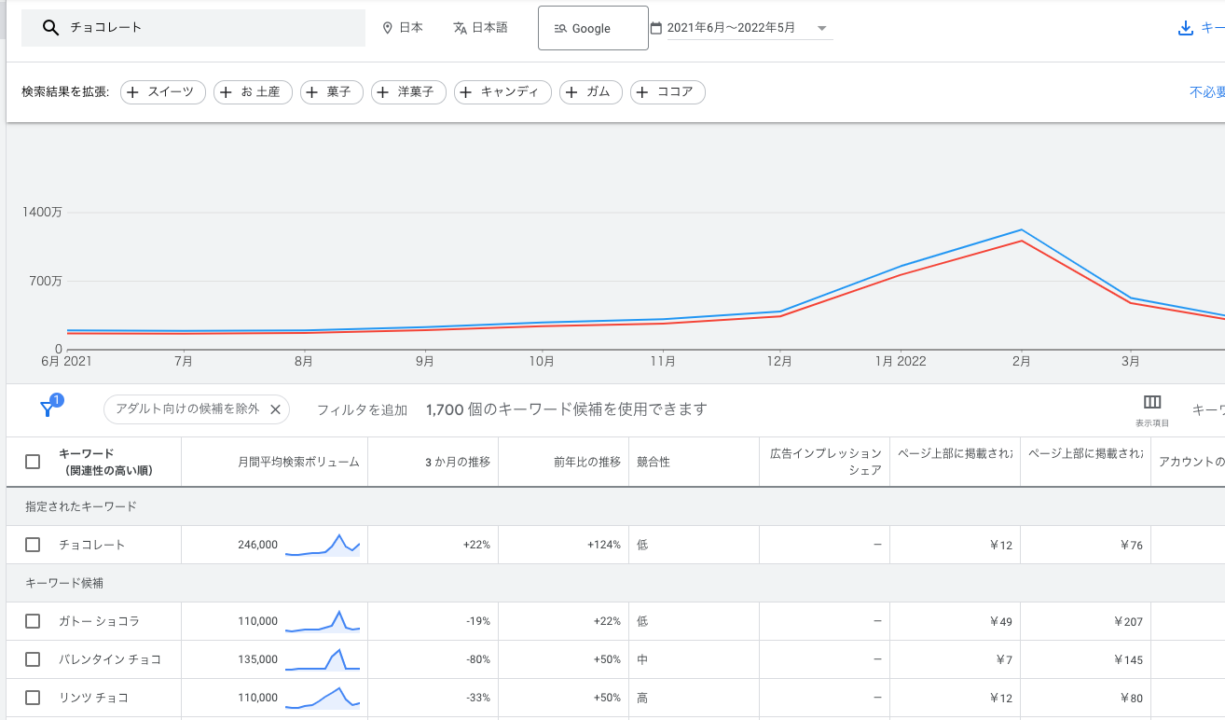Sort by 競合性 column header
Viewport: 1225px width, 720px height.
click(x=653, y=462)
